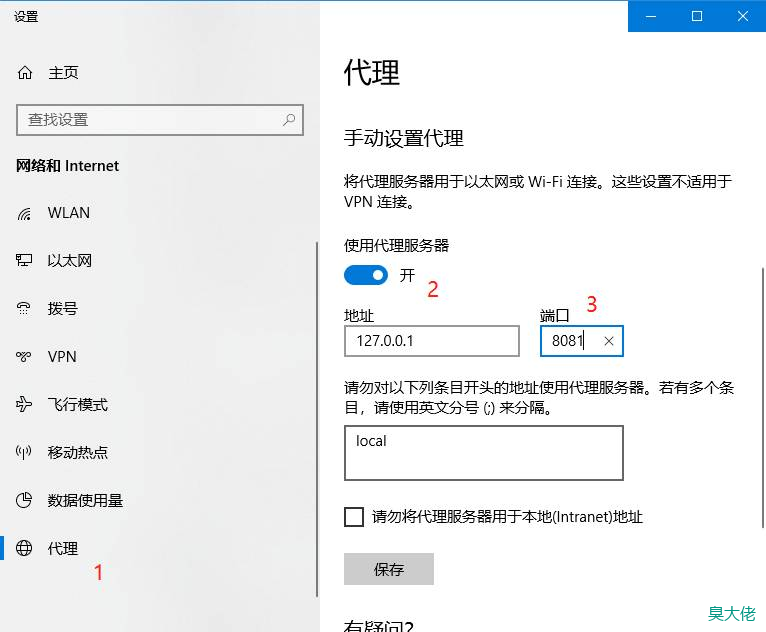Click the address field 127.0.0.1
The height and width of the screenshot is (632, 766).
coord(432,341)
